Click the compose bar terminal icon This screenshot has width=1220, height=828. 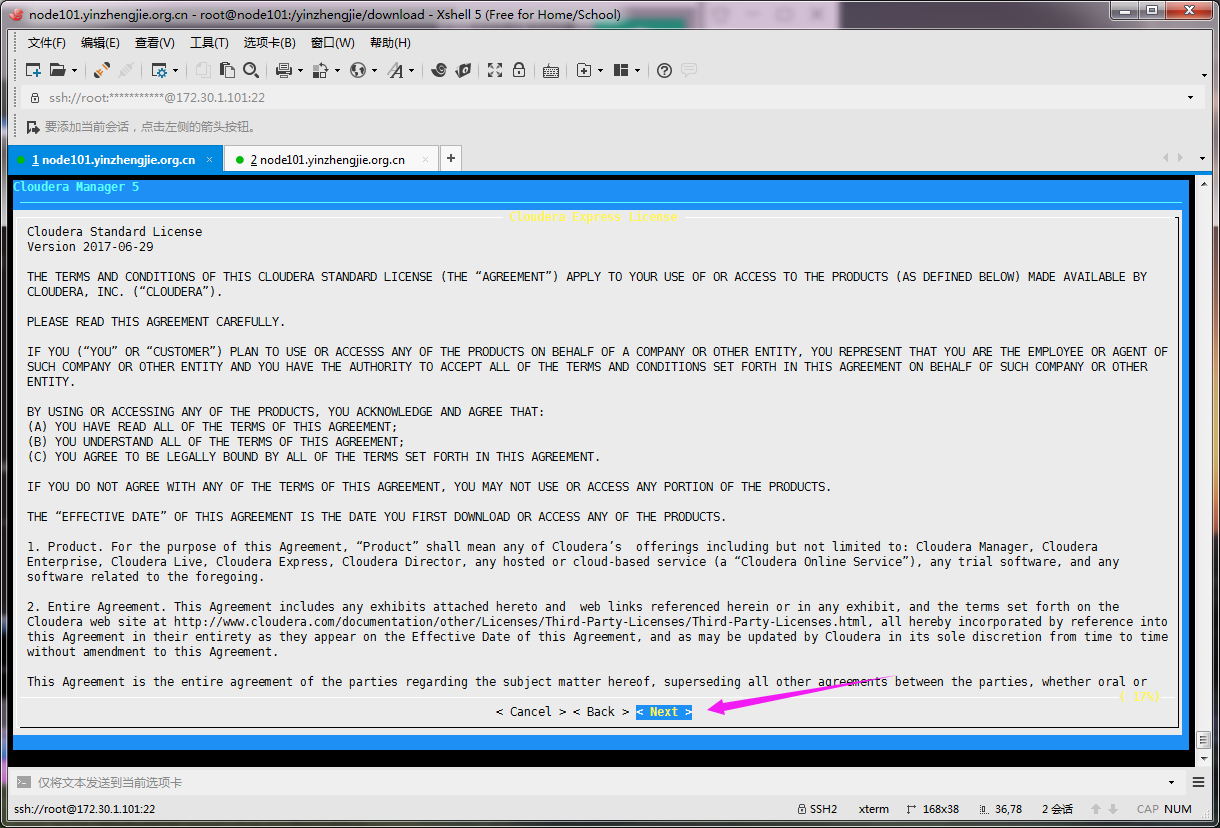coord(23,782)
